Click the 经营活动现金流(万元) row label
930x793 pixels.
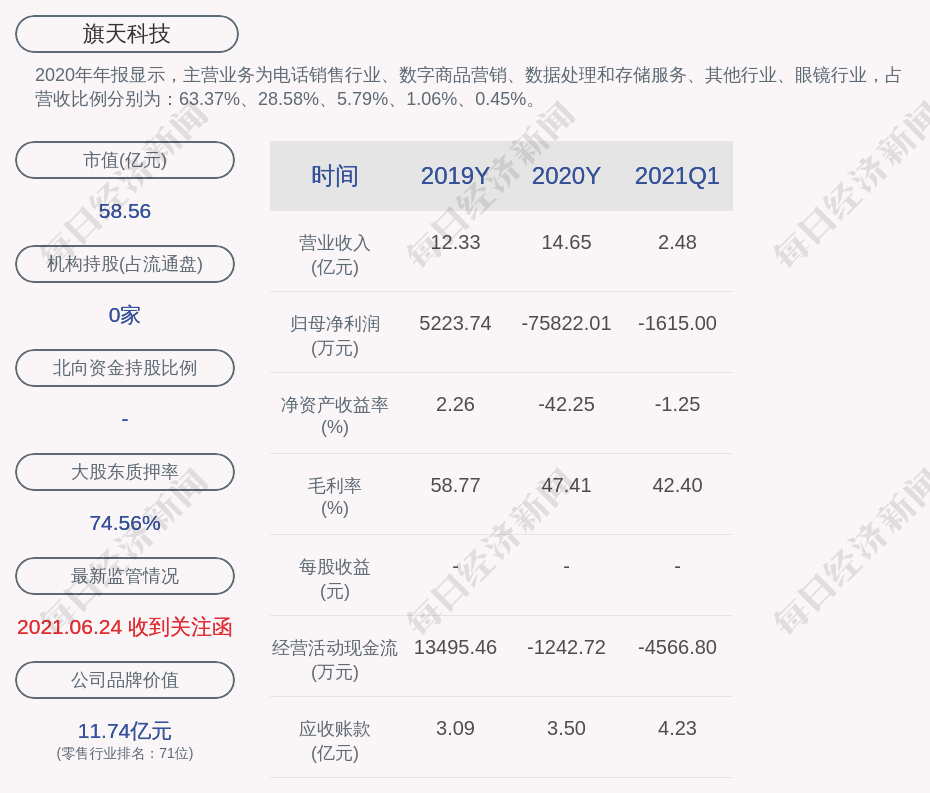click(335, 660)
